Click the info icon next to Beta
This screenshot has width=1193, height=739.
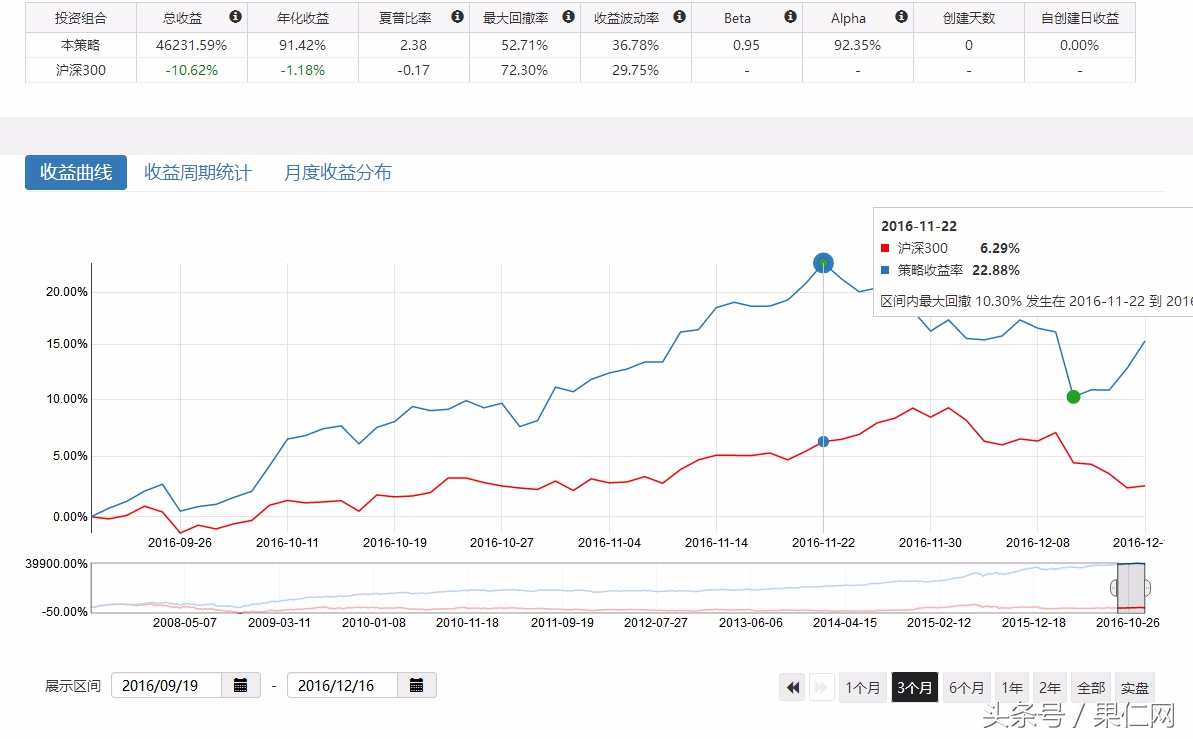coord(789,16)
